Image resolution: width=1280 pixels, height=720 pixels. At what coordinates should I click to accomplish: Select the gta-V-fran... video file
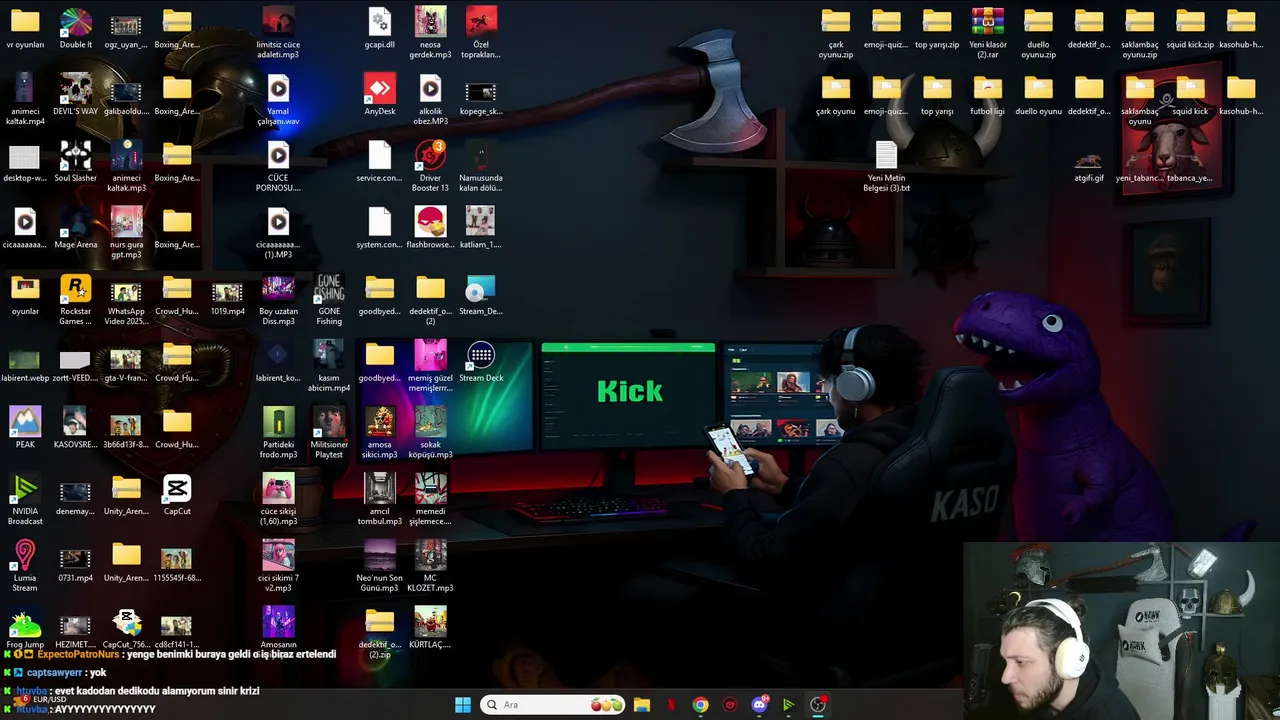[126, 362]
